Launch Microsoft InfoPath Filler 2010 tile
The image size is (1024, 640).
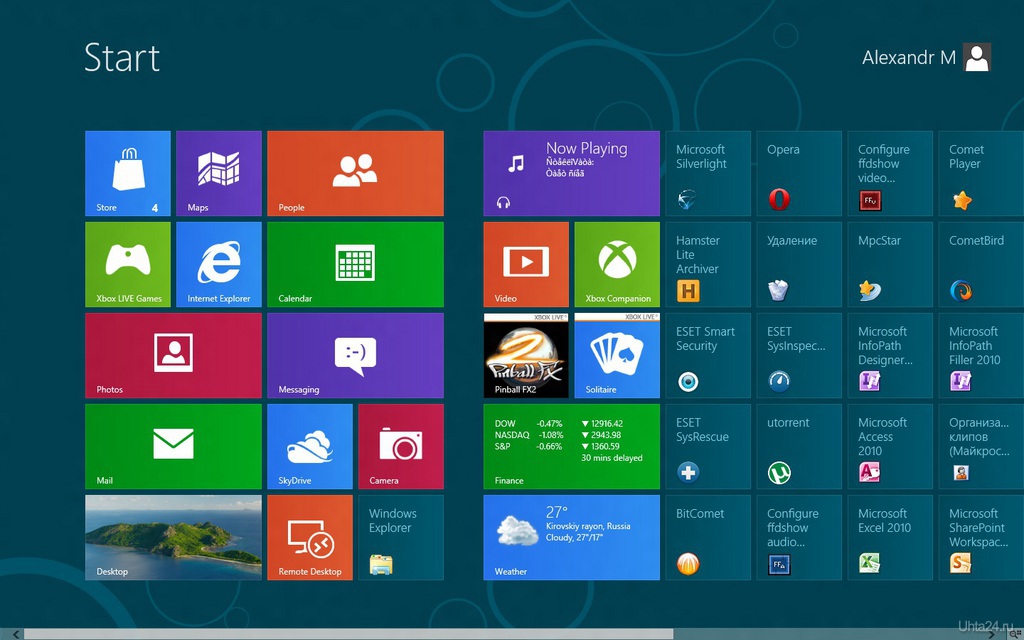[x=981, y=355]
